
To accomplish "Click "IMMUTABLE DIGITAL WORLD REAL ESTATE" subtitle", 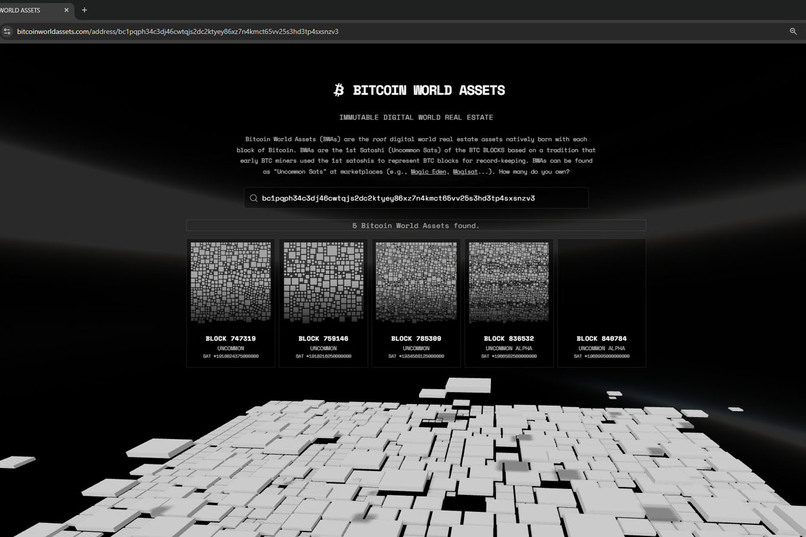I will pos(416,118).
